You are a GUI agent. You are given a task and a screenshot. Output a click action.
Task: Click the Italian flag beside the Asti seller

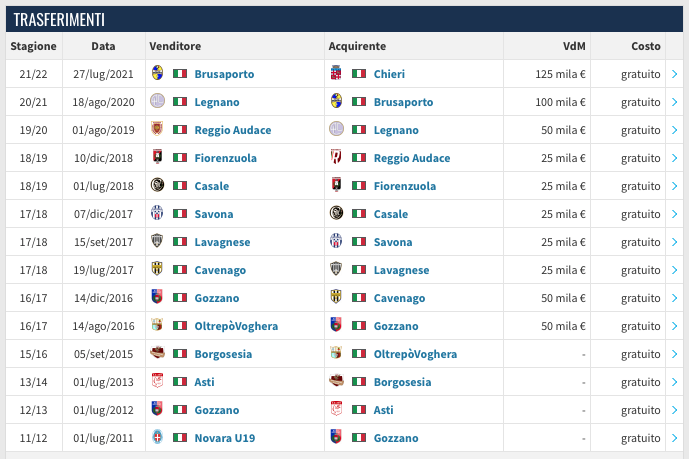180,382
